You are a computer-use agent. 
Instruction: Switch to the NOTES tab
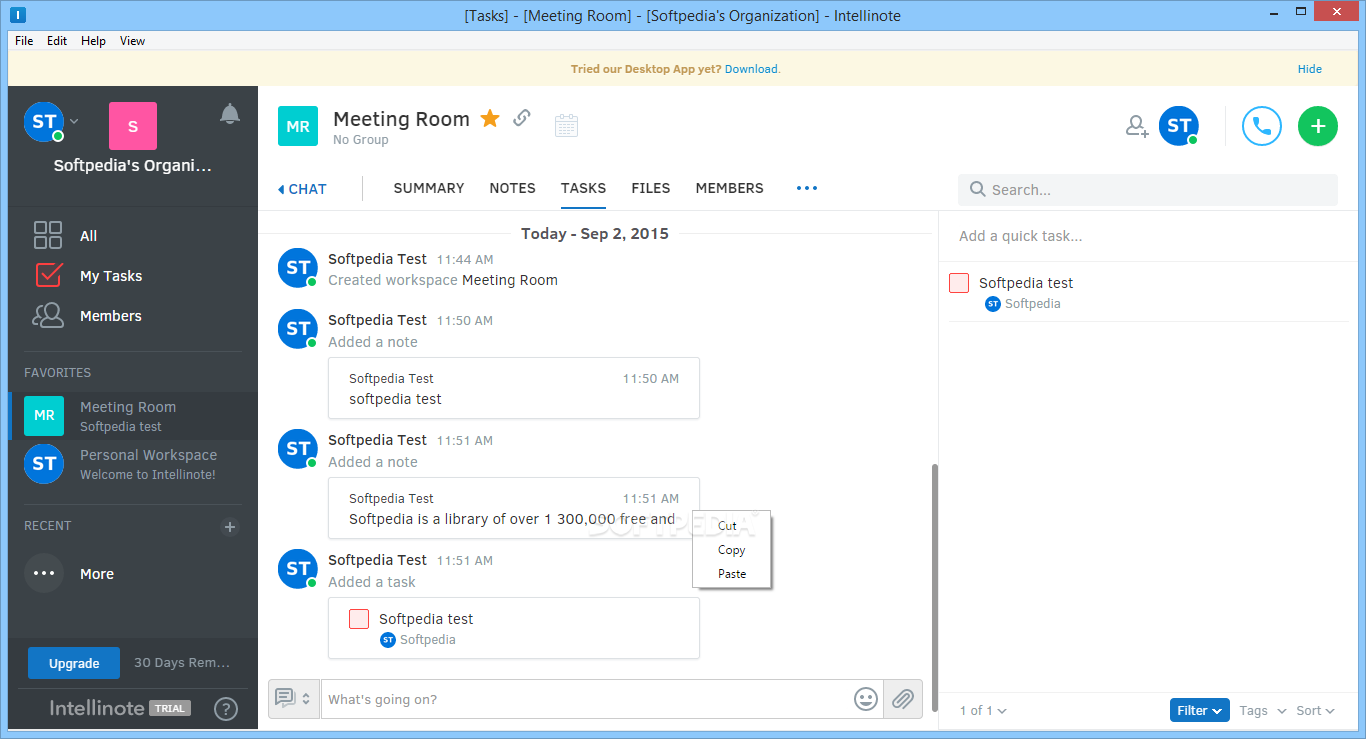point(512,188)
